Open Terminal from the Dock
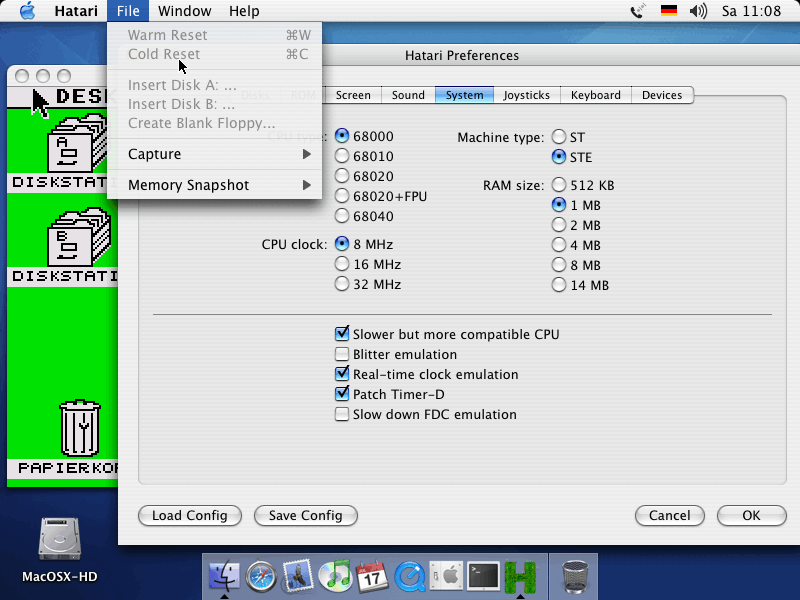Image resolution: width=800 pixels, height=600 pixels. [483, 577]
